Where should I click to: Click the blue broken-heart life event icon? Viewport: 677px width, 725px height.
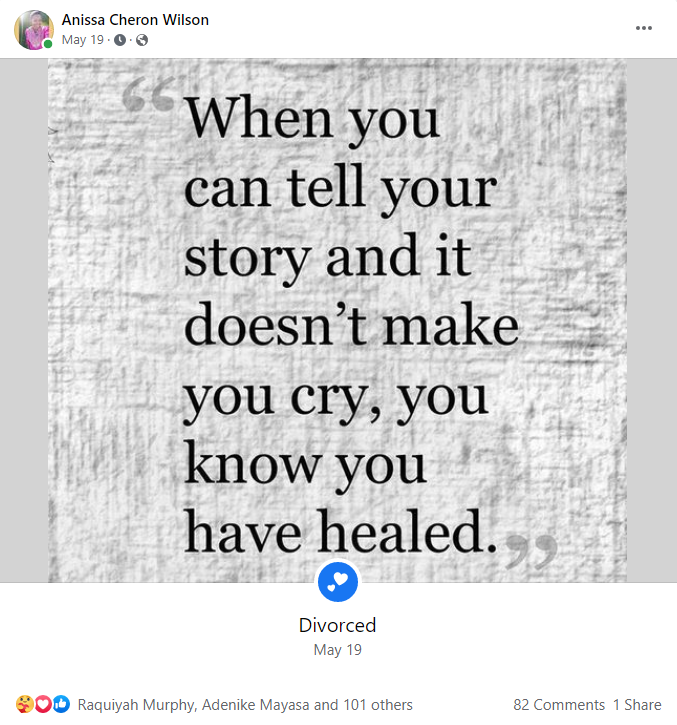pos(338,582)
